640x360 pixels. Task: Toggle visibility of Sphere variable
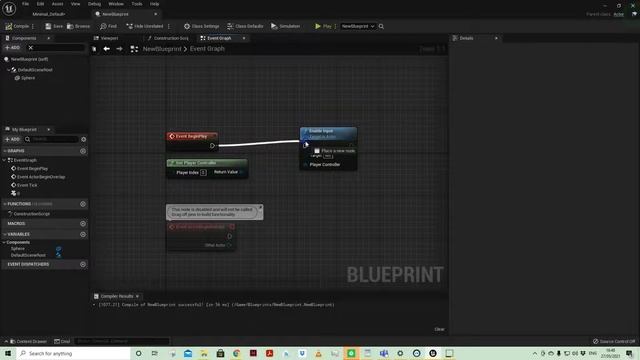pos(58,249)
